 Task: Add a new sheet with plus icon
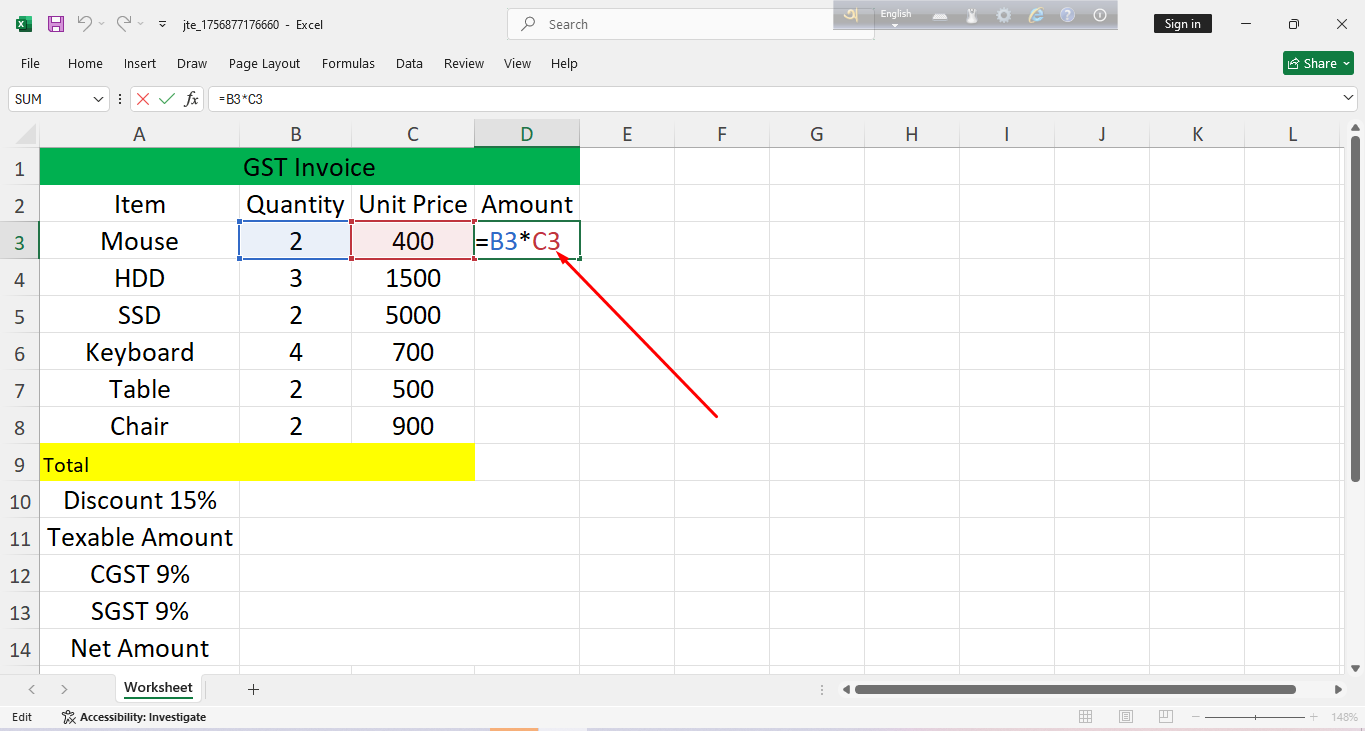click(253, 689)
